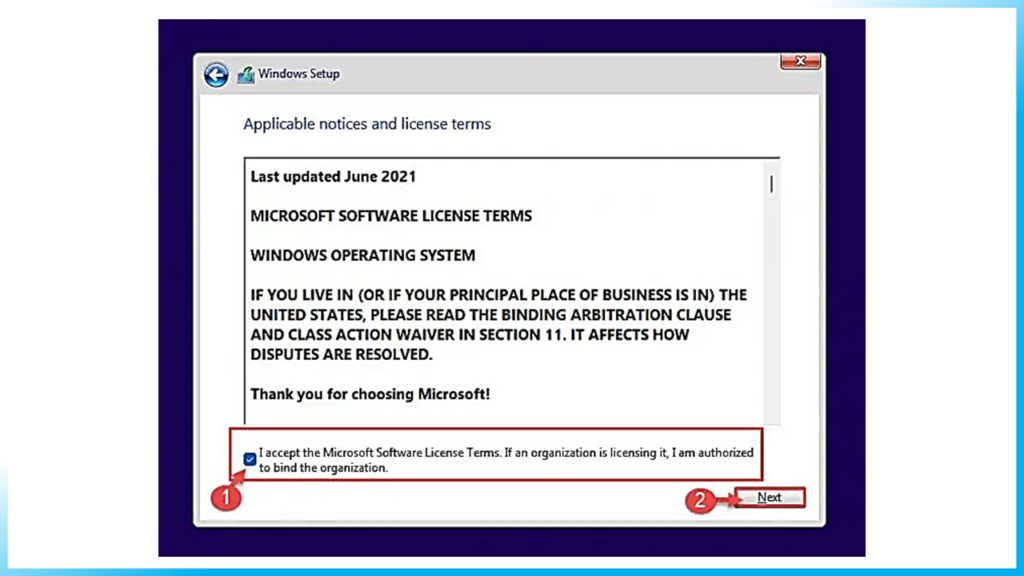Screen dimensions: 1024x576
Task: Click the Windows Setup logo icon in title bar
Action: click(x=245, y=73)
